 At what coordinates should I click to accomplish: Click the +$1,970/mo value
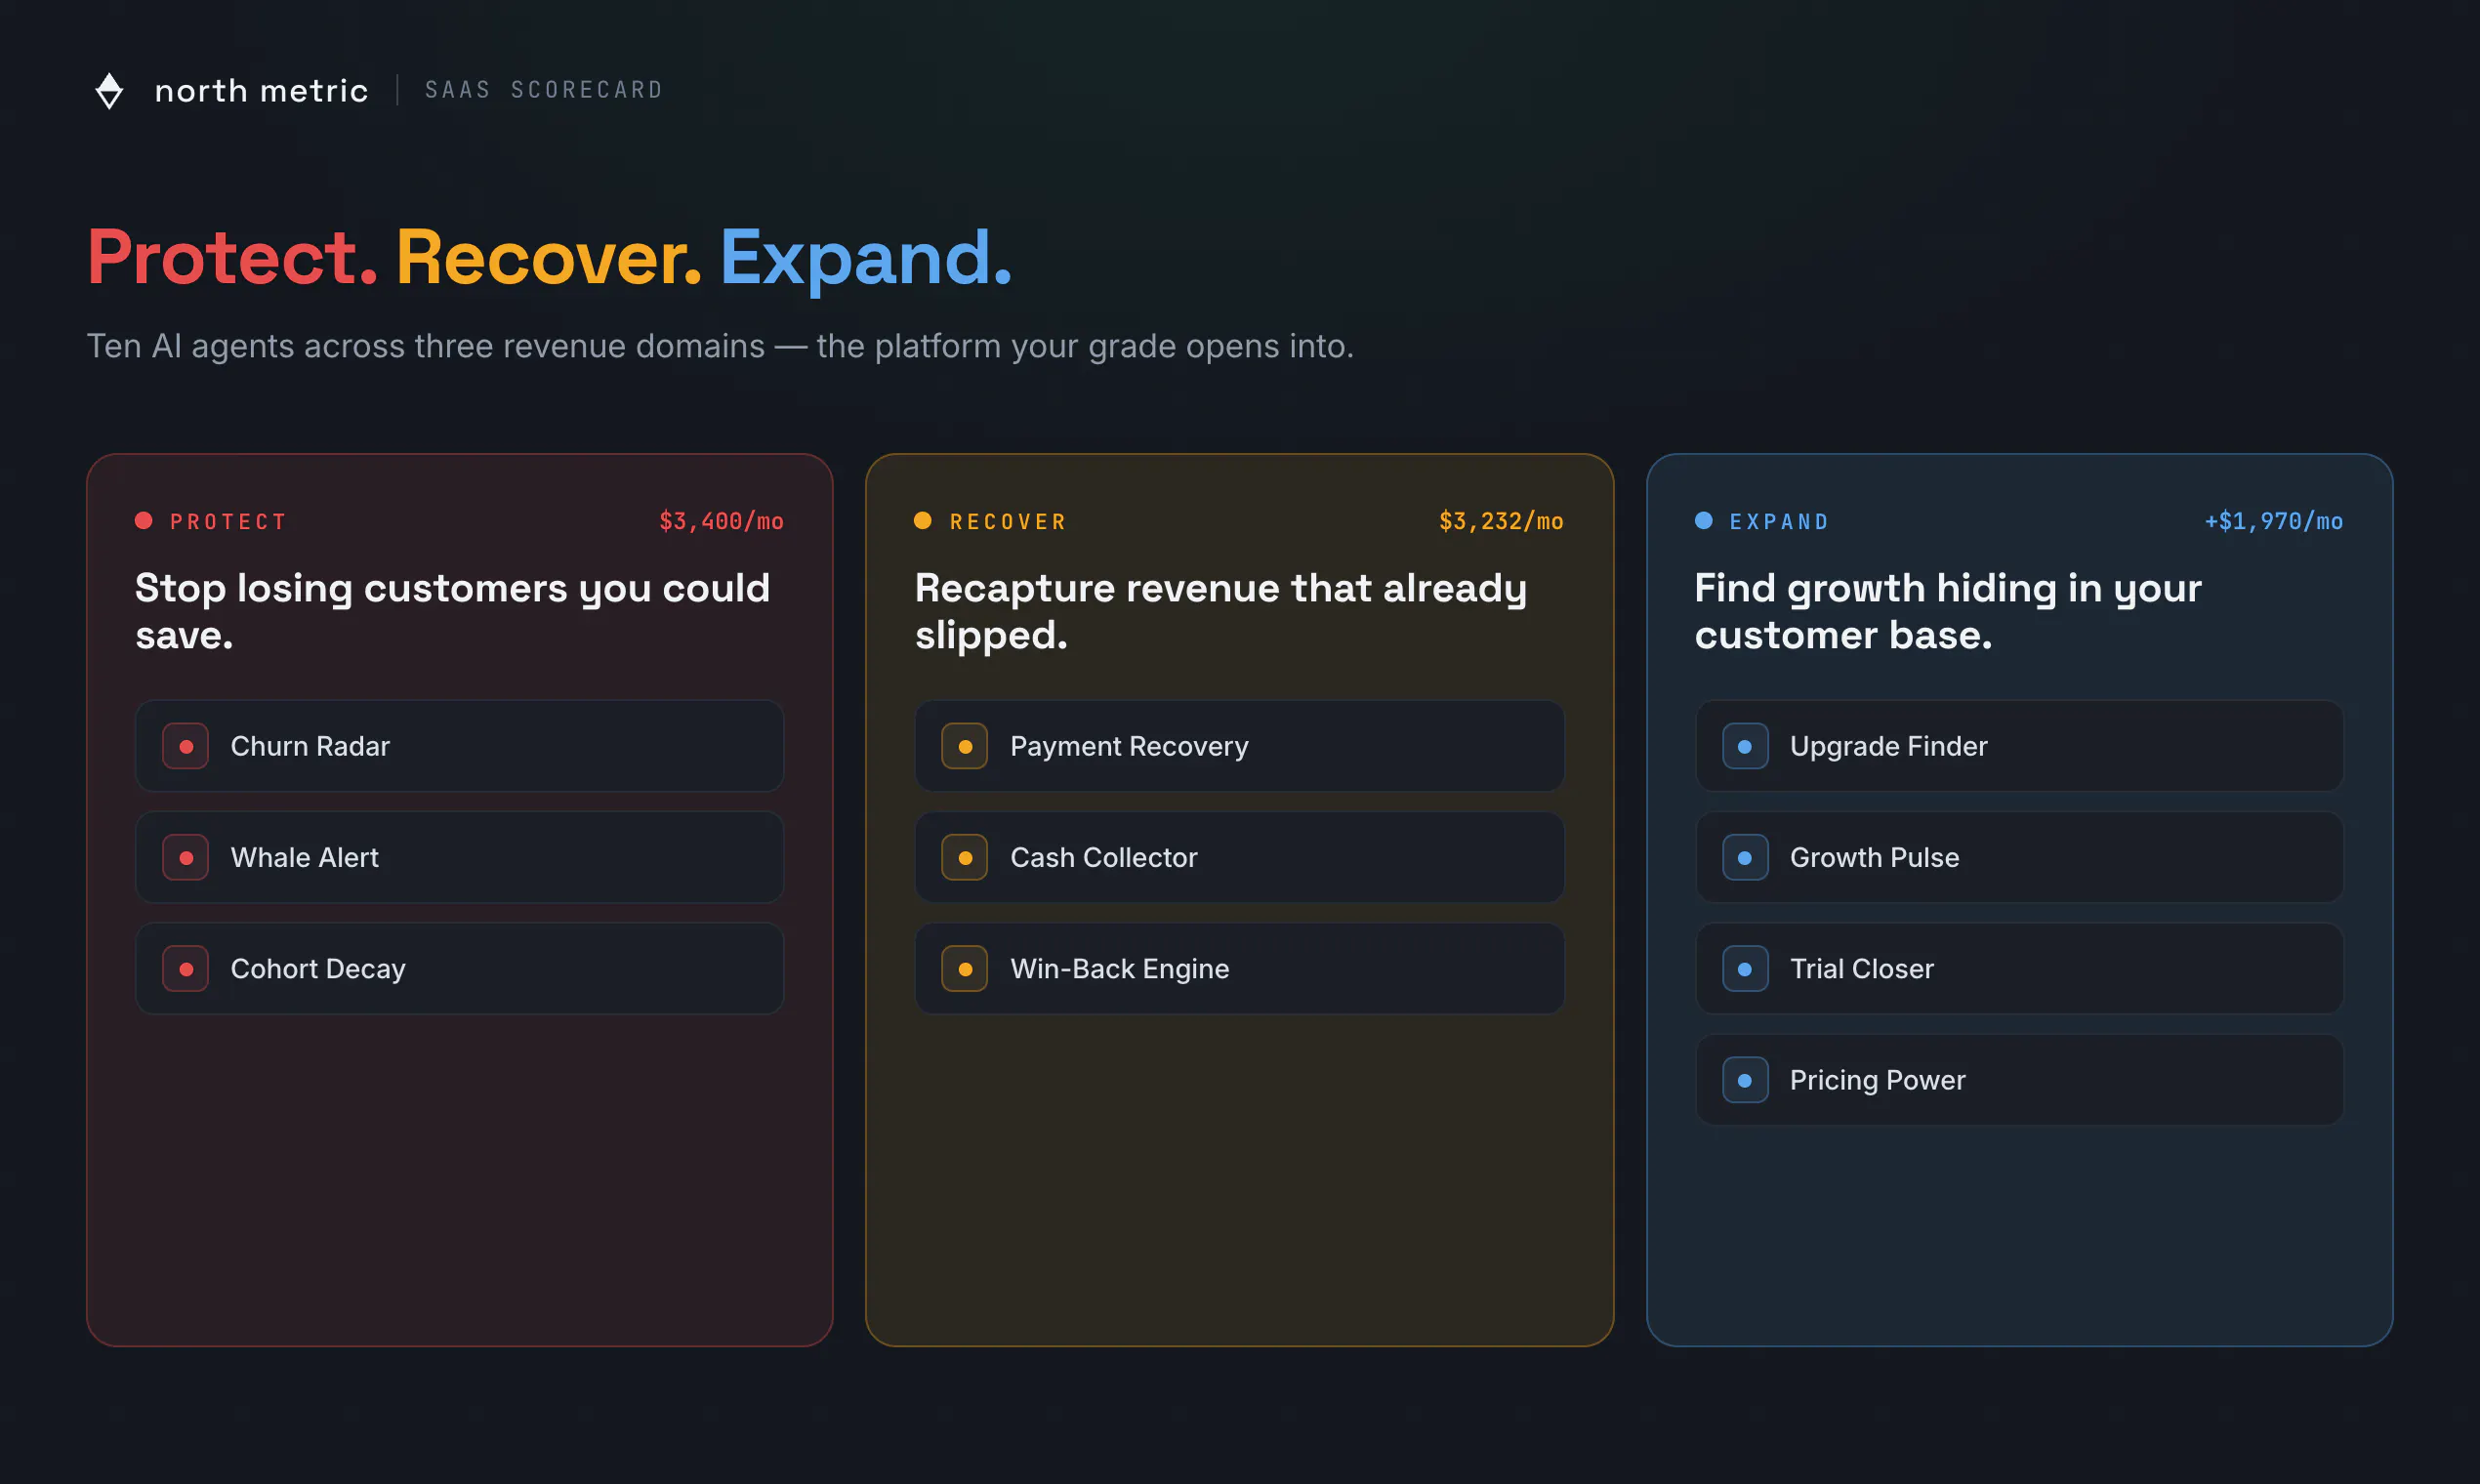(x=2274, y=521)
